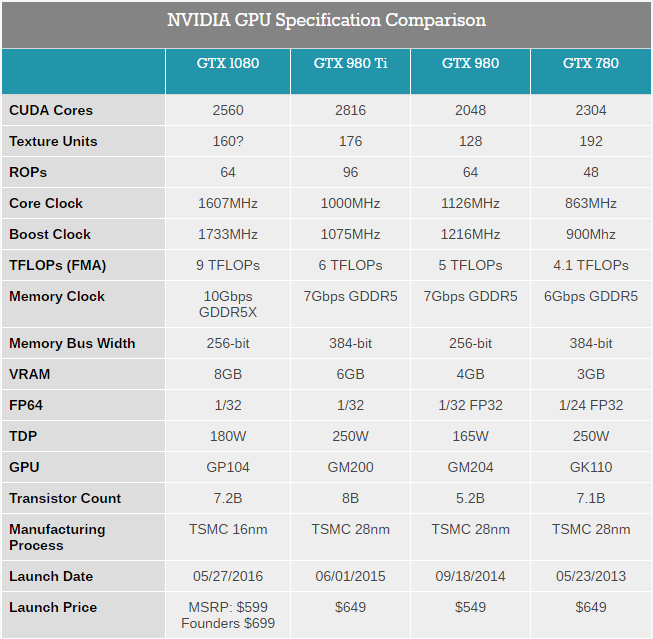Click the Boost Clock row label
This screenshot has height=639, width=653.
click(x=50, y=234)
